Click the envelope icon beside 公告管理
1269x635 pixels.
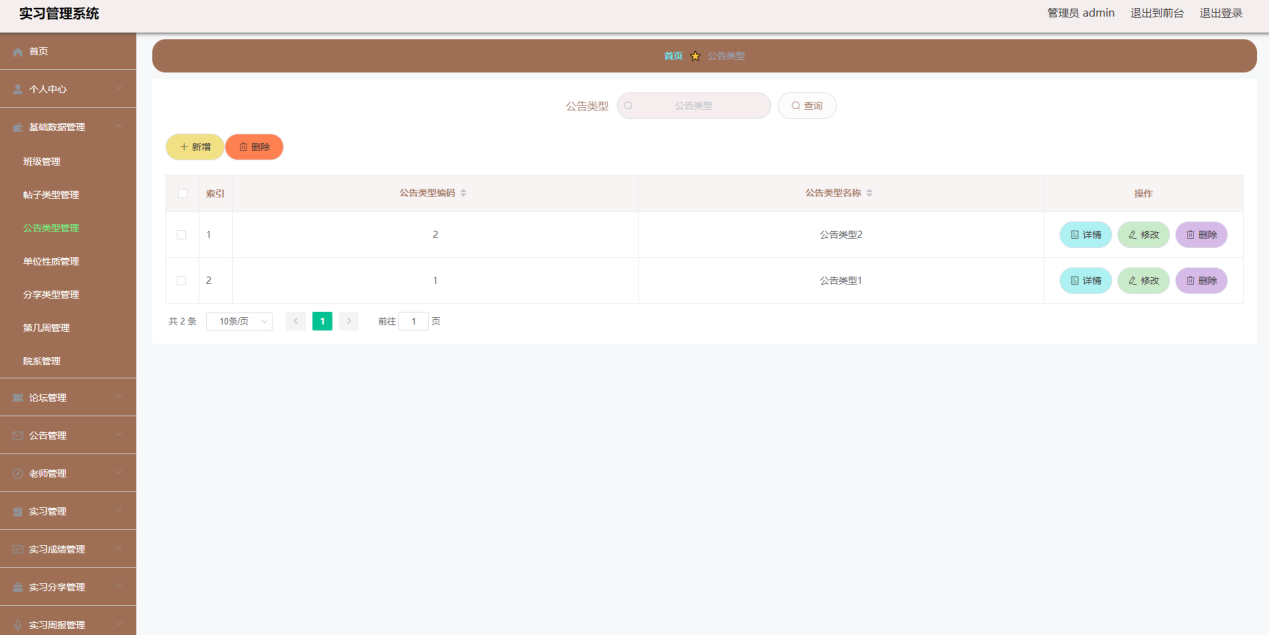(17, 434)
